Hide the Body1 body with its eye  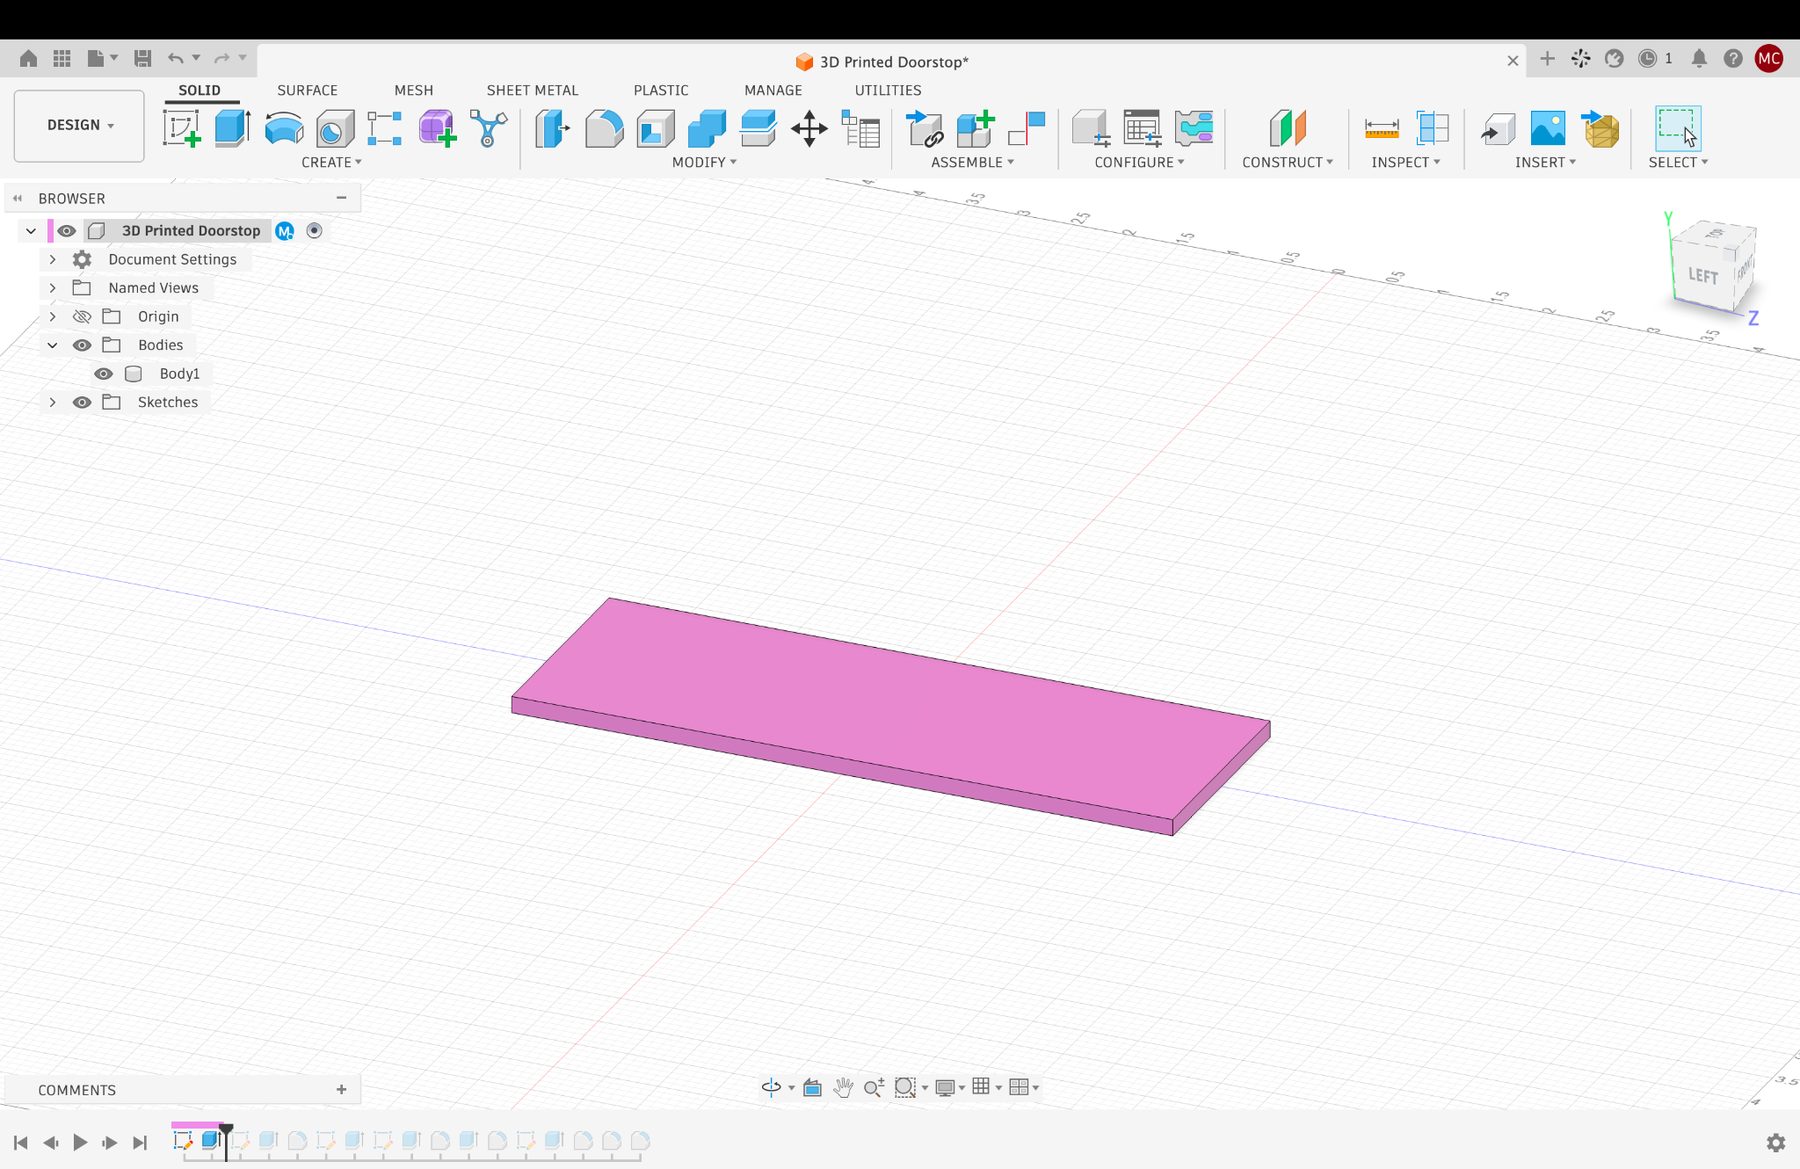(103, 374)
